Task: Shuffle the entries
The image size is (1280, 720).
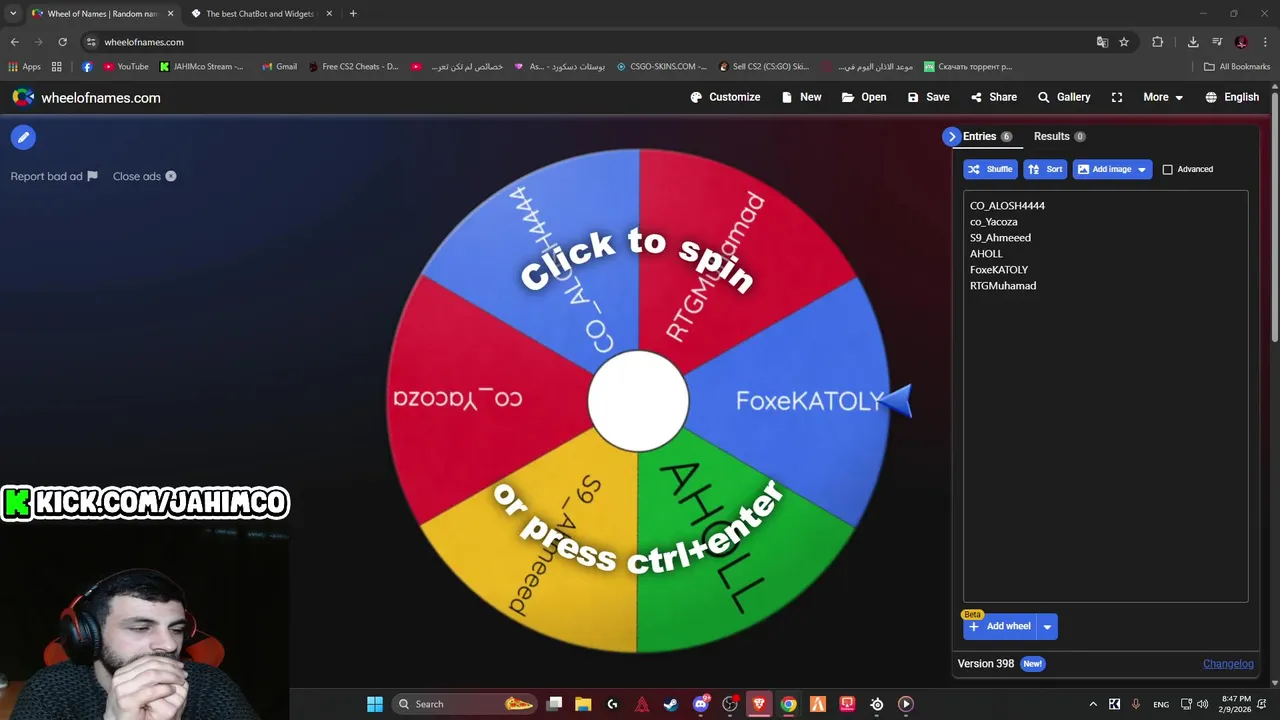Action: [990, 169]
